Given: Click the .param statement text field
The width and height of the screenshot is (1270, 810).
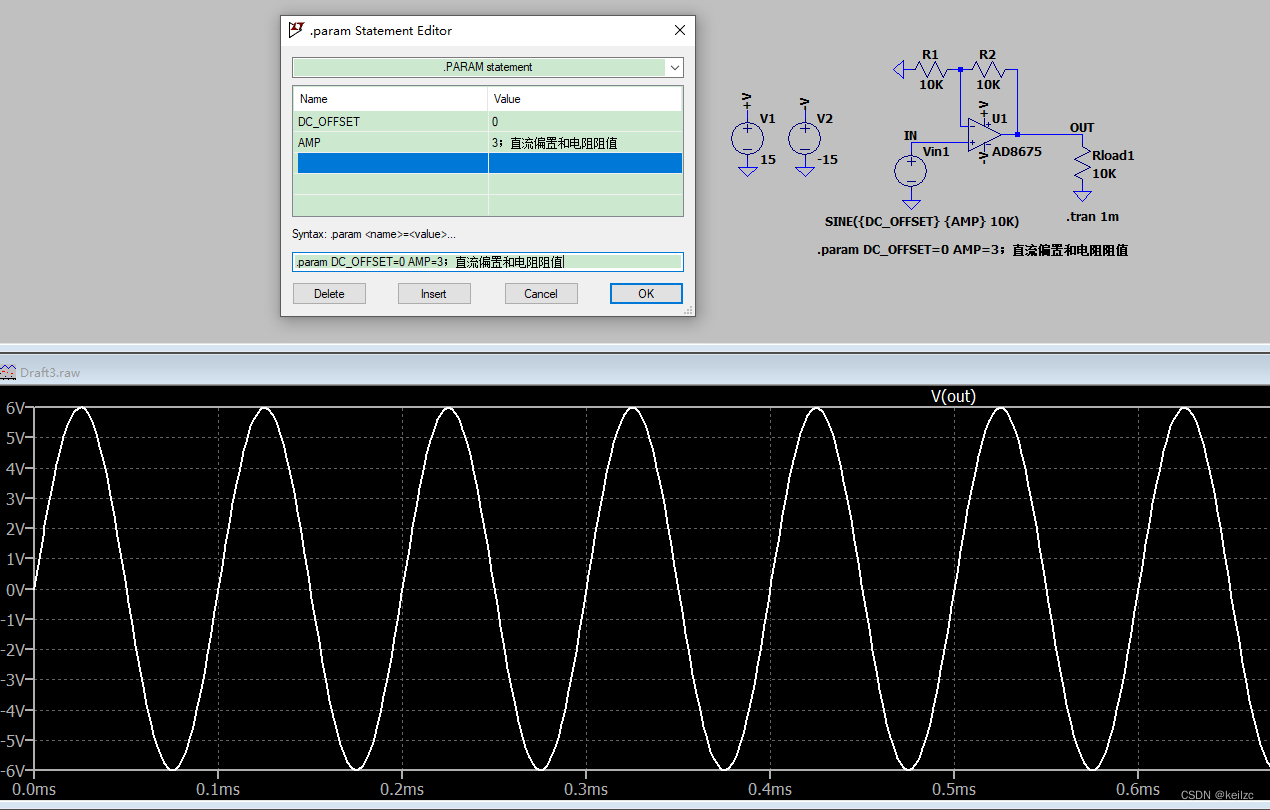Looking at the screenshot, I should [488, 262].
